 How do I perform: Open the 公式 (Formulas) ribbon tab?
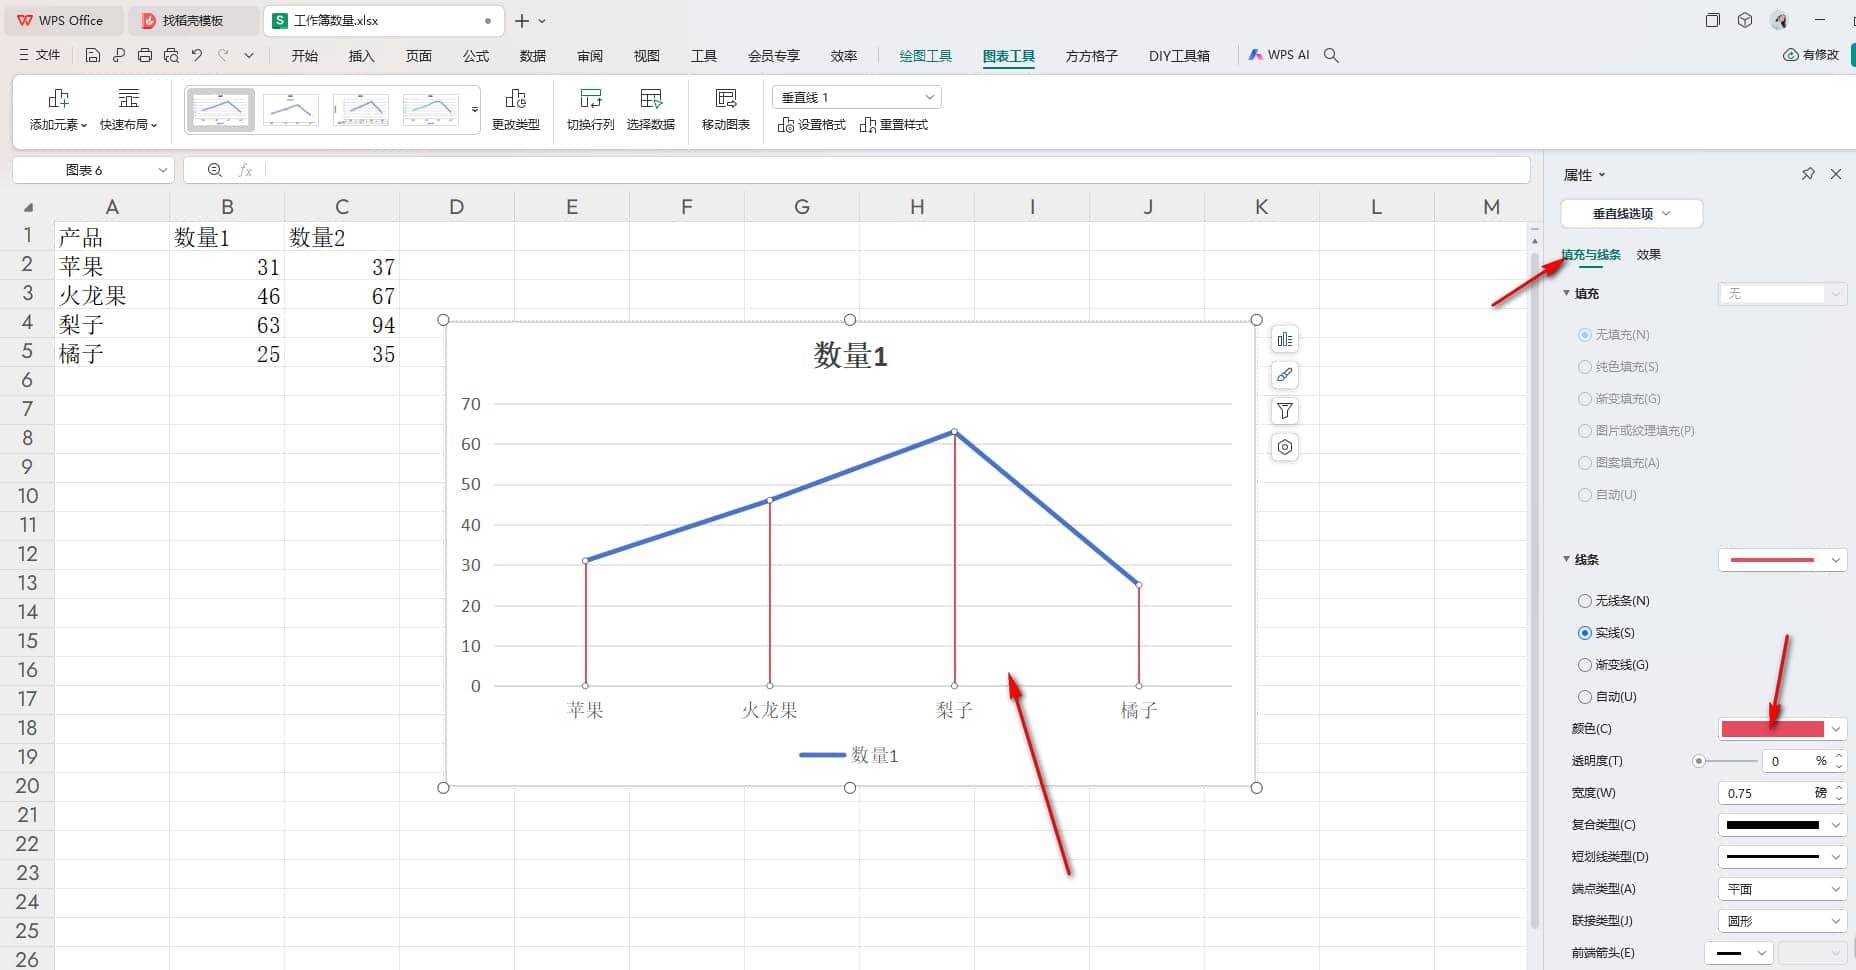476,56
